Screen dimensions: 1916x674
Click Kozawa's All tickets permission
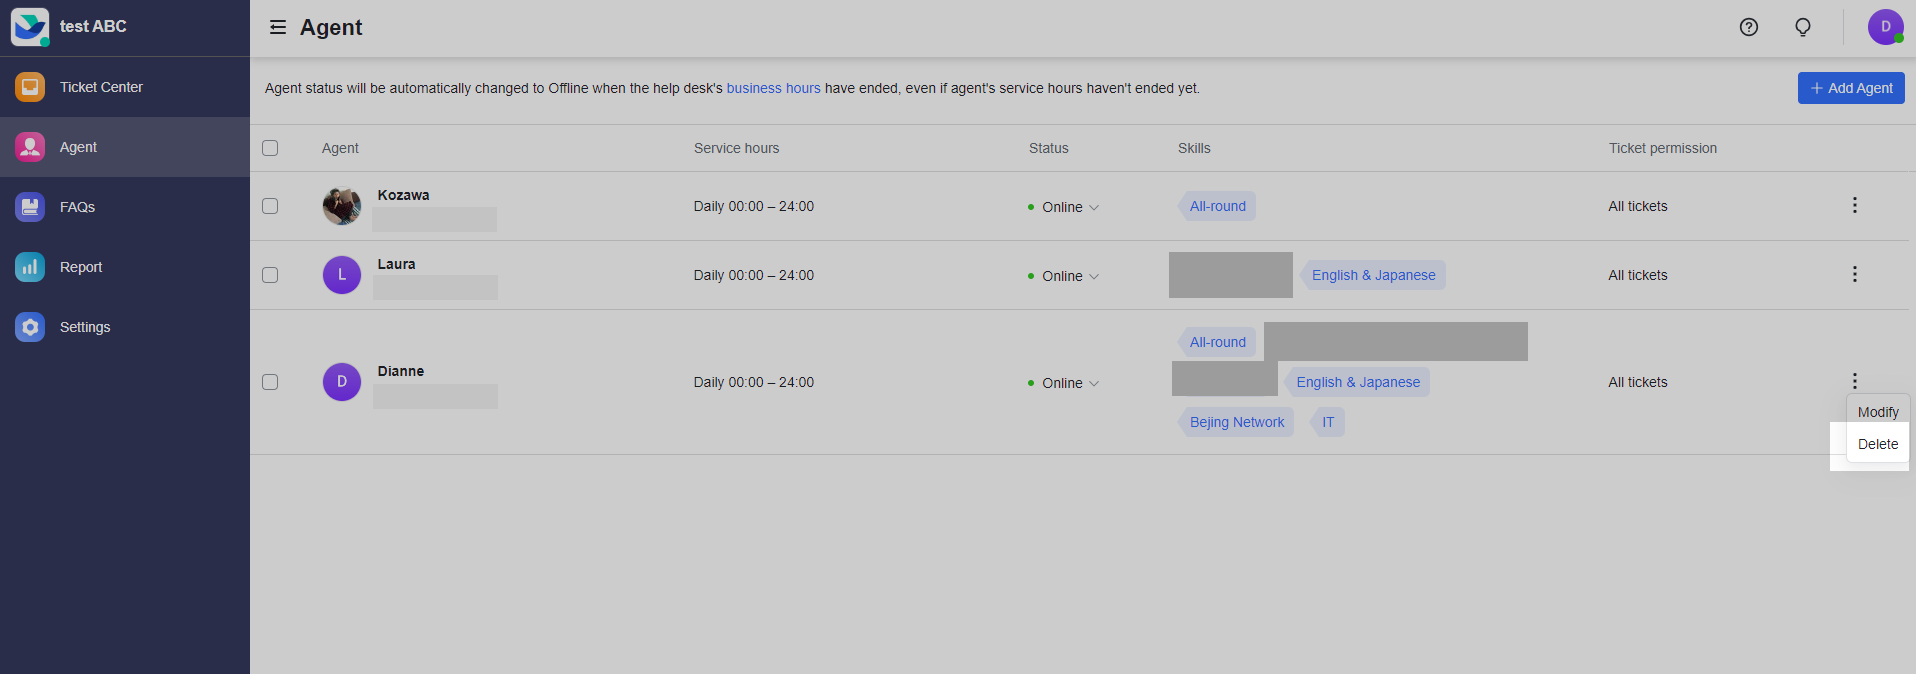[1638, 206]
